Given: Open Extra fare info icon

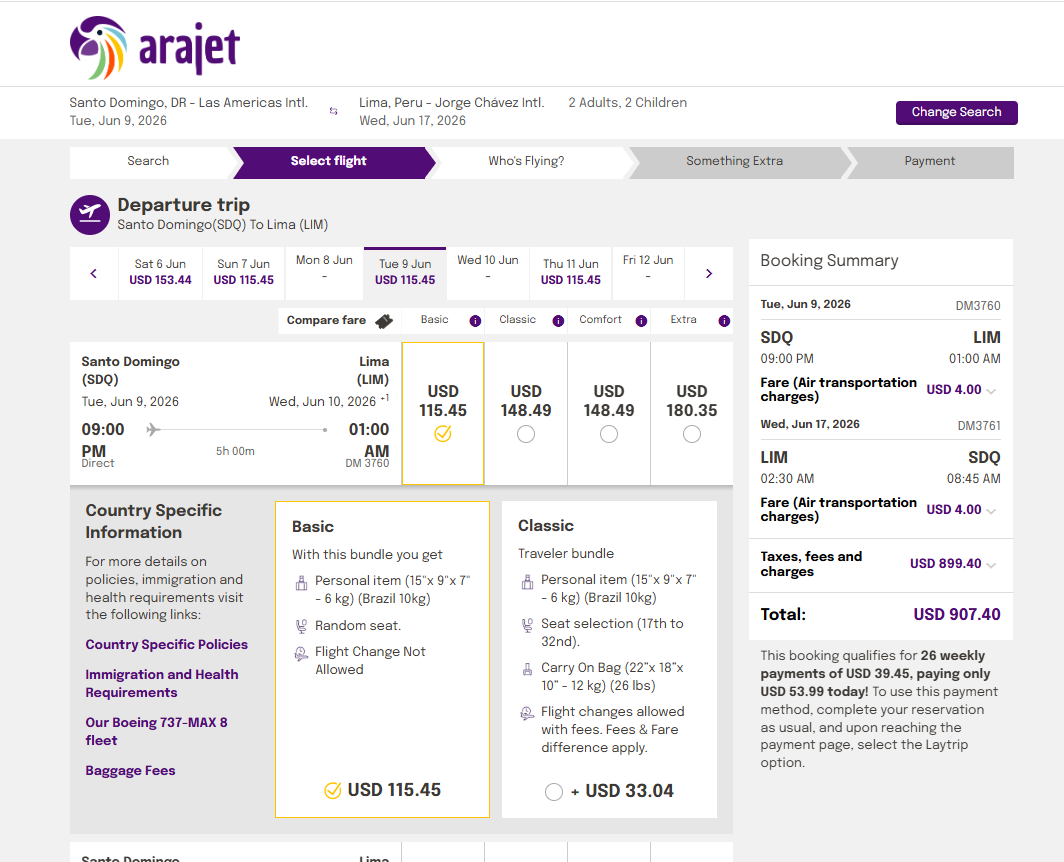Looking at the screenshot, I should 724,320.
